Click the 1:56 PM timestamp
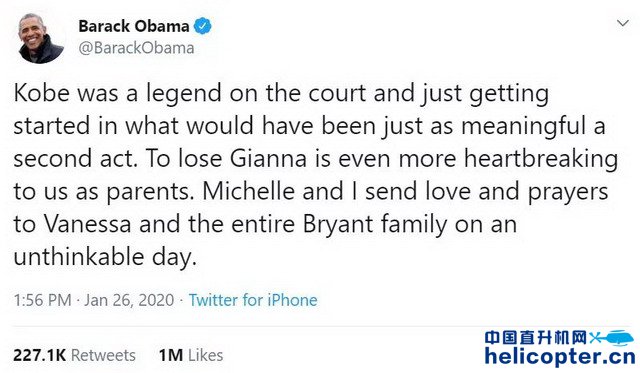640x373 pixels. click(x=42, y=300)
